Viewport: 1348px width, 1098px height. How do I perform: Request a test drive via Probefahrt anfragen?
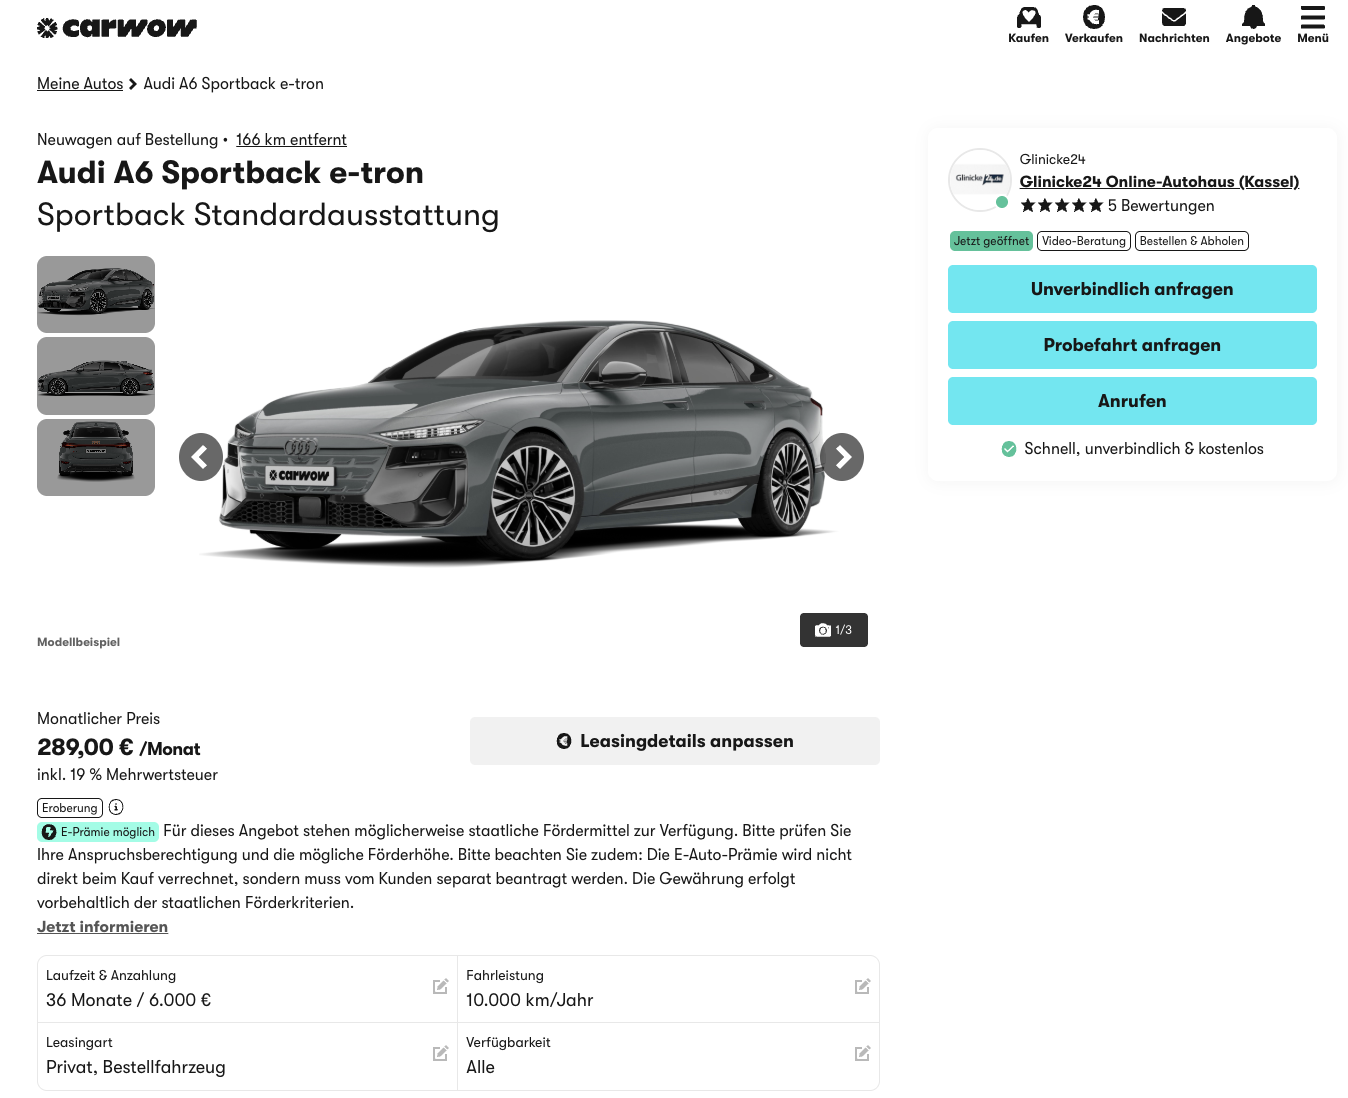(1131, 345)
